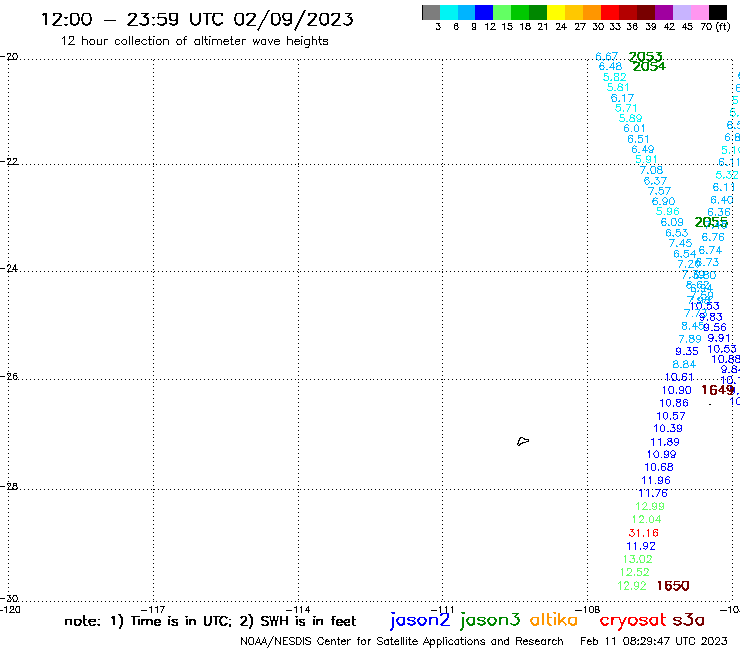
Task: Select the value 6.01 on the track
Action: (634, 128)
